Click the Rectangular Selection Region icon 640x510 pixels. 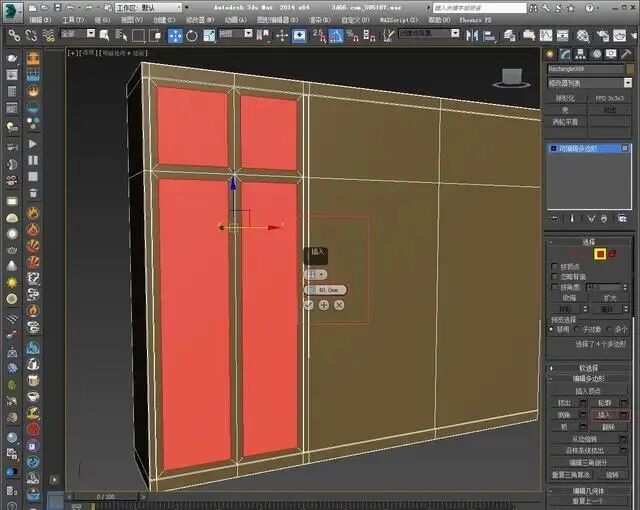pos(138,36)
